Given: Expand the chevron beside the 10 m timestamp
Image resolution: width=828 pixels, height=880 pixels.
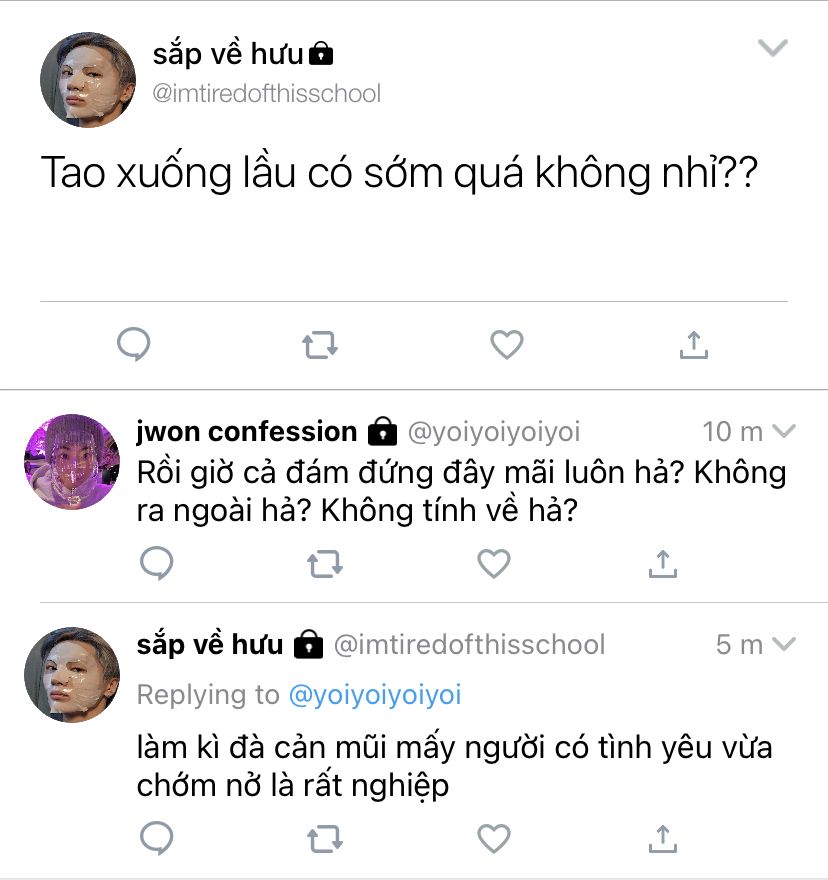Looking at the screenshot, I should (x=784, y=430).
